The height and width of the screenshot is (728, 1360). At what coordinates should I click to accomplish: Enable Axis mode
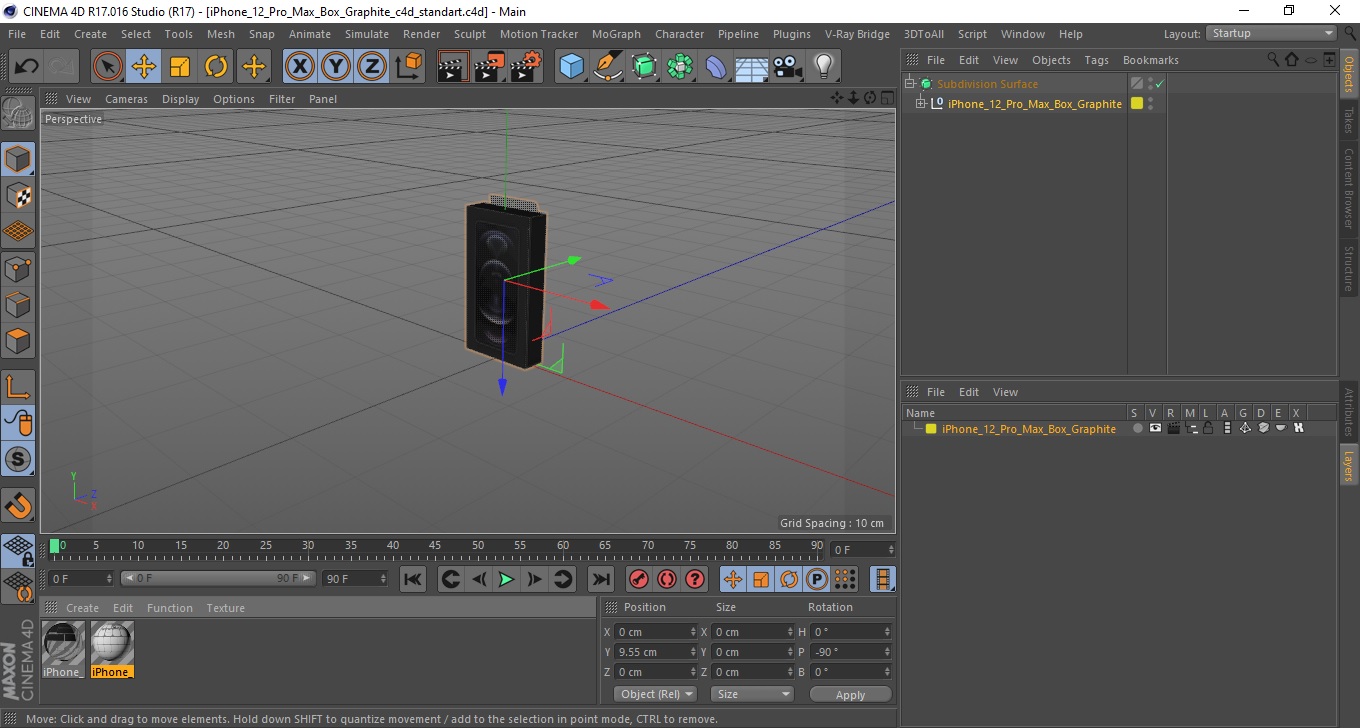pyautogui.click(x=18, y=386)
